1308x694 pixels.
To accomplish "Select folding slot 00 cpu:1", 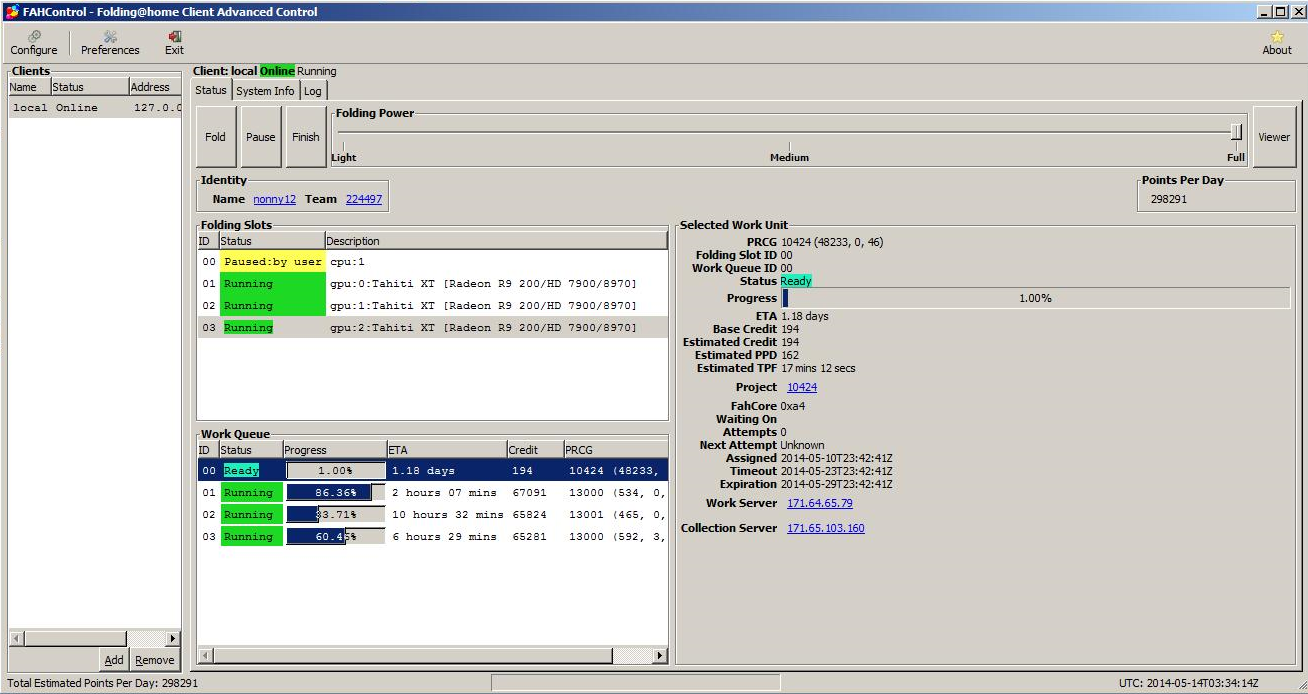I will (x=432, y=262).
